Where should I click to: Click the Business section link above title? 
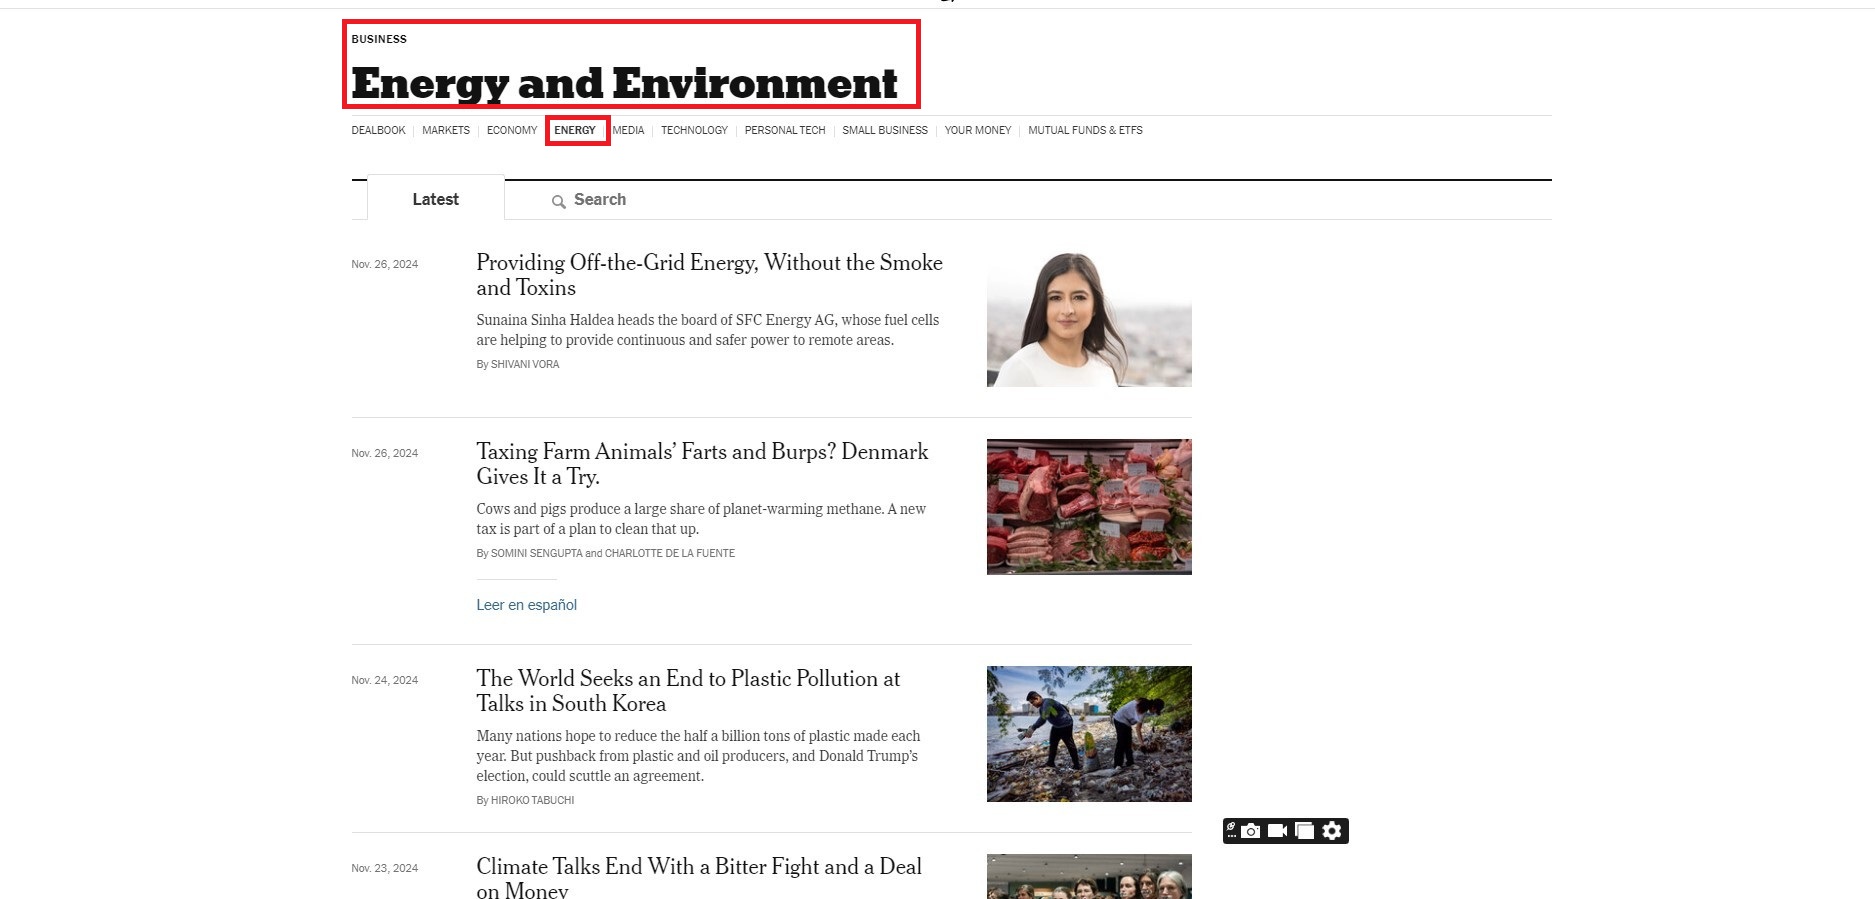(379, 39)
